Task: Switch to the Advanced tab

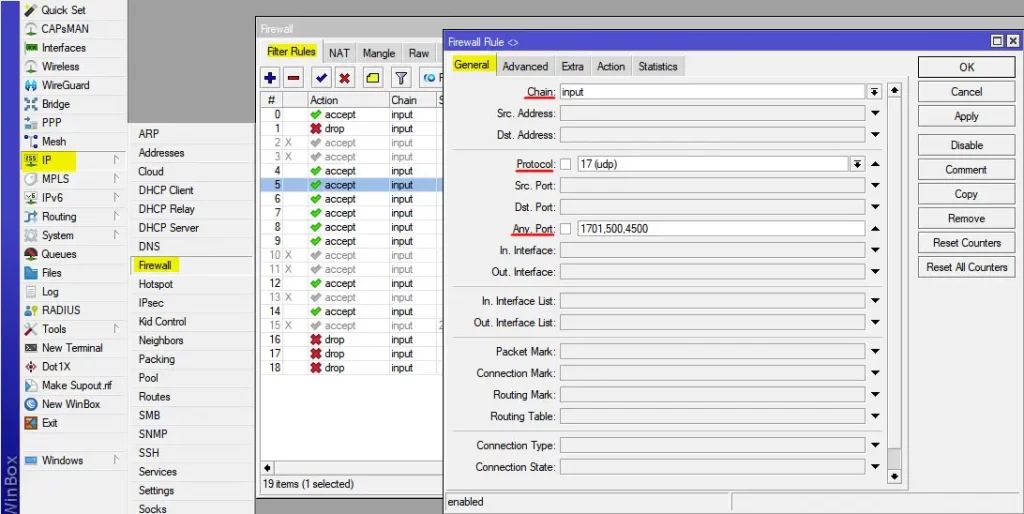Action: coord(525,66)
